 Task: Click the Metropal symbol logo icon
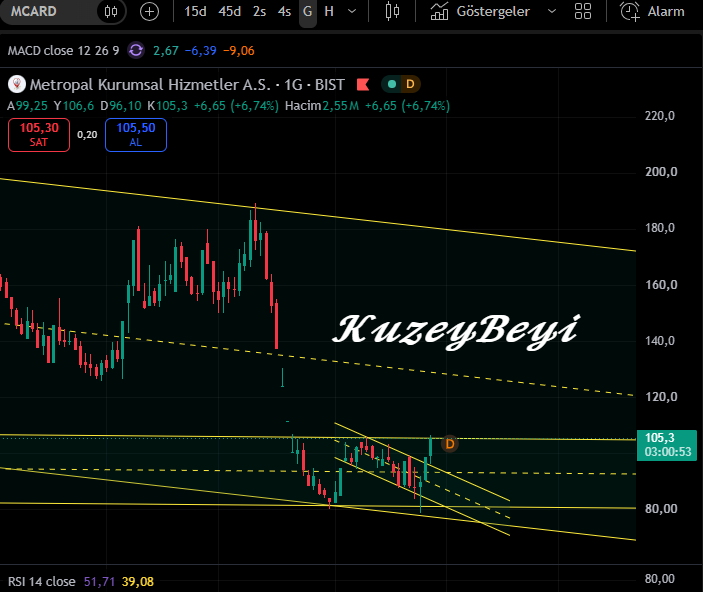click(17, 84)
